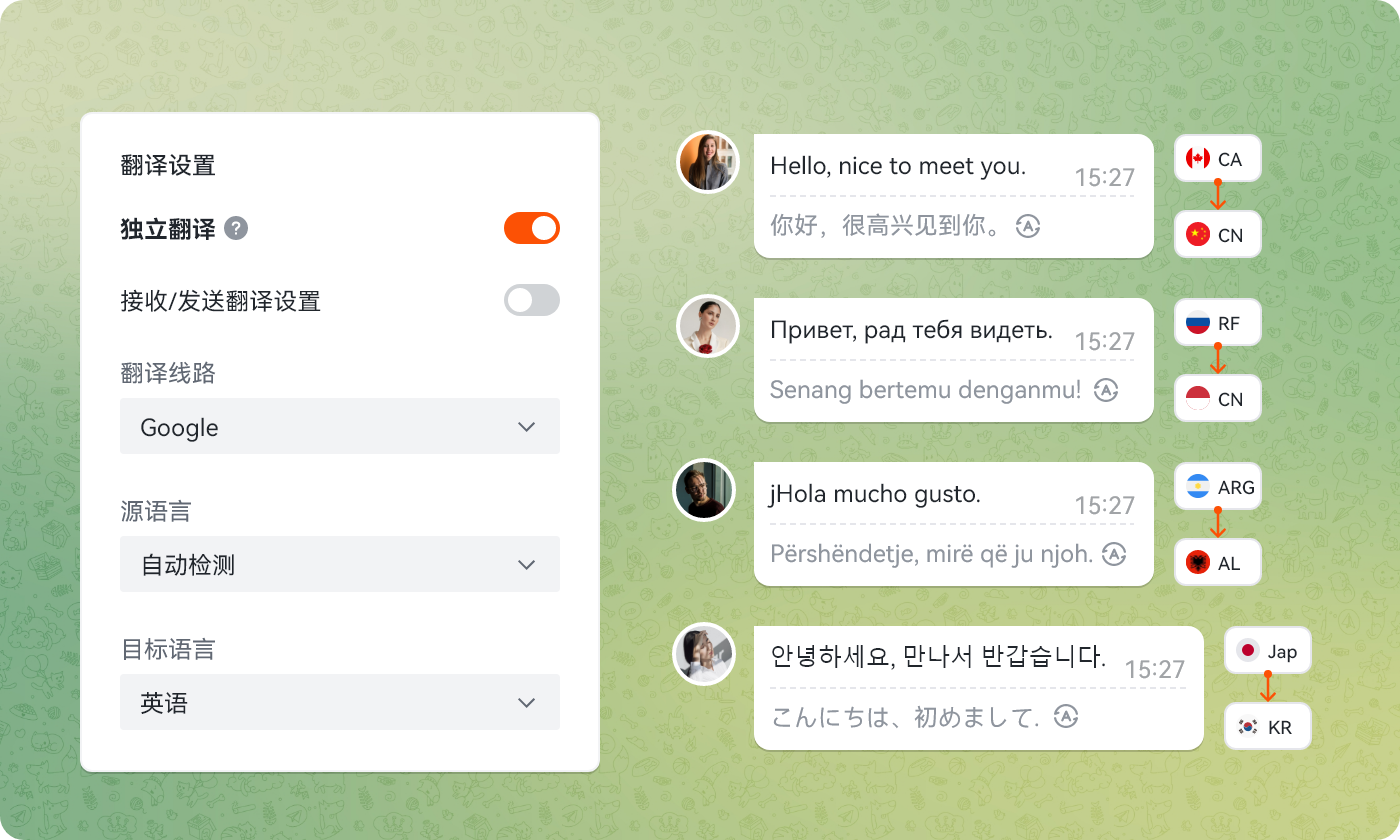Click the help icon beside 独立翻译
Image resolution: width=1400 pixels, height=840 pixels.
[236, 229]
